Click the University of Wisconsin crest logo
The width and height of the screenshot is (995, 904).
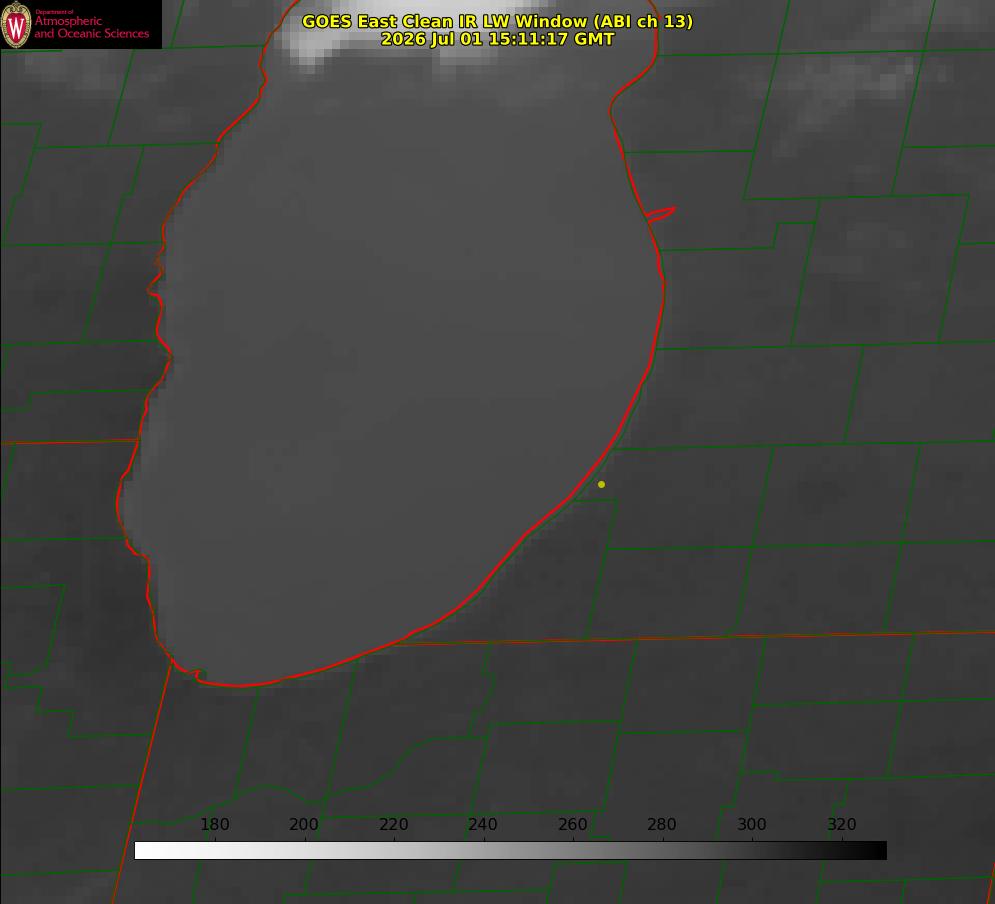[16, 24]
